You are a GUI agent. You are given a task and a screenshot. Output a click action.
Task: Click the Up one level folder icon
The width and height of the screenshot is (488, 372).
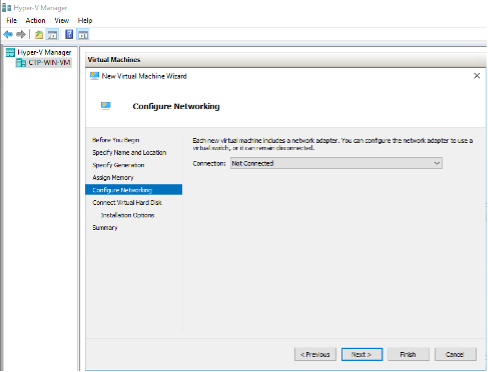(39, 34)
